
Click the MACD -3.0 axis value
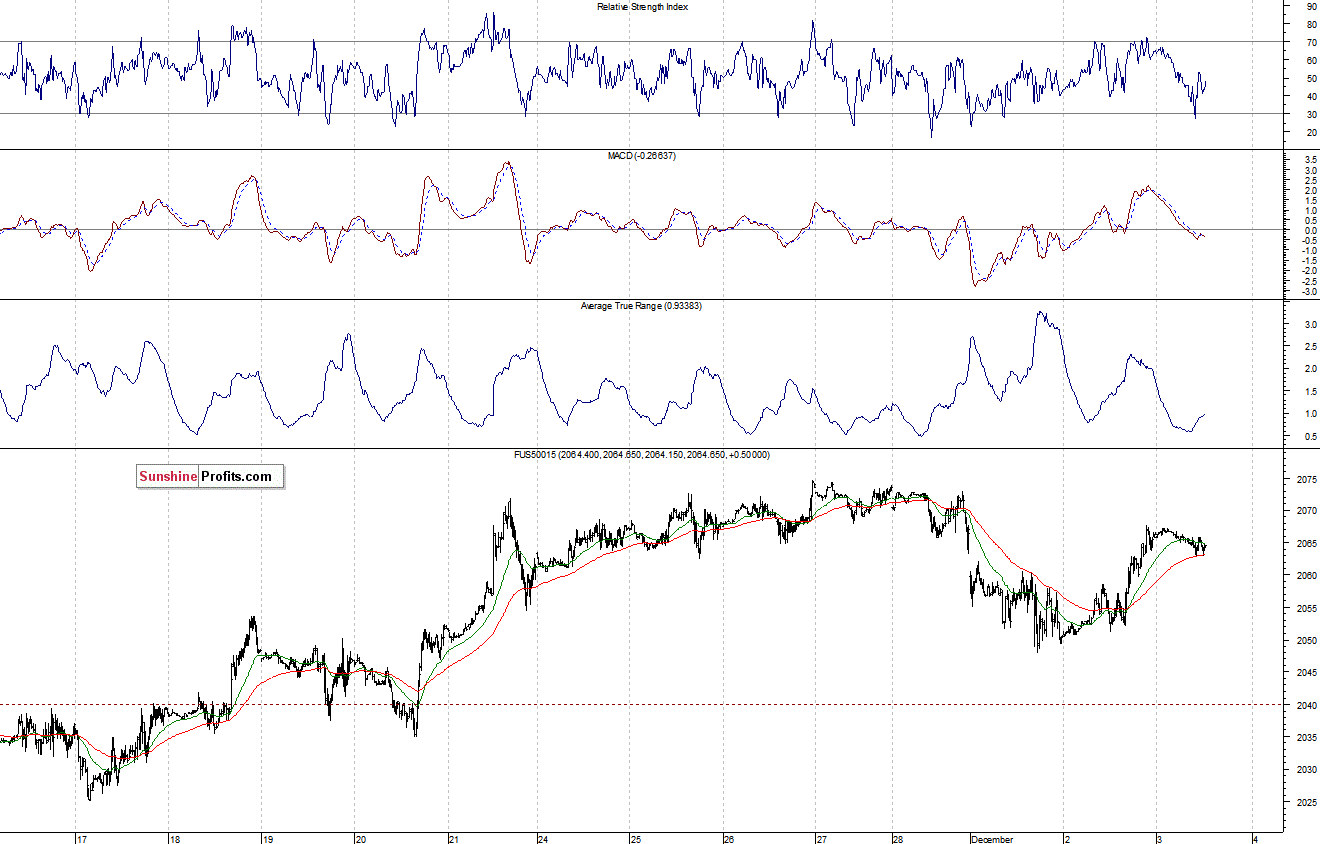pyautogui.click(x=1310, y=291)
